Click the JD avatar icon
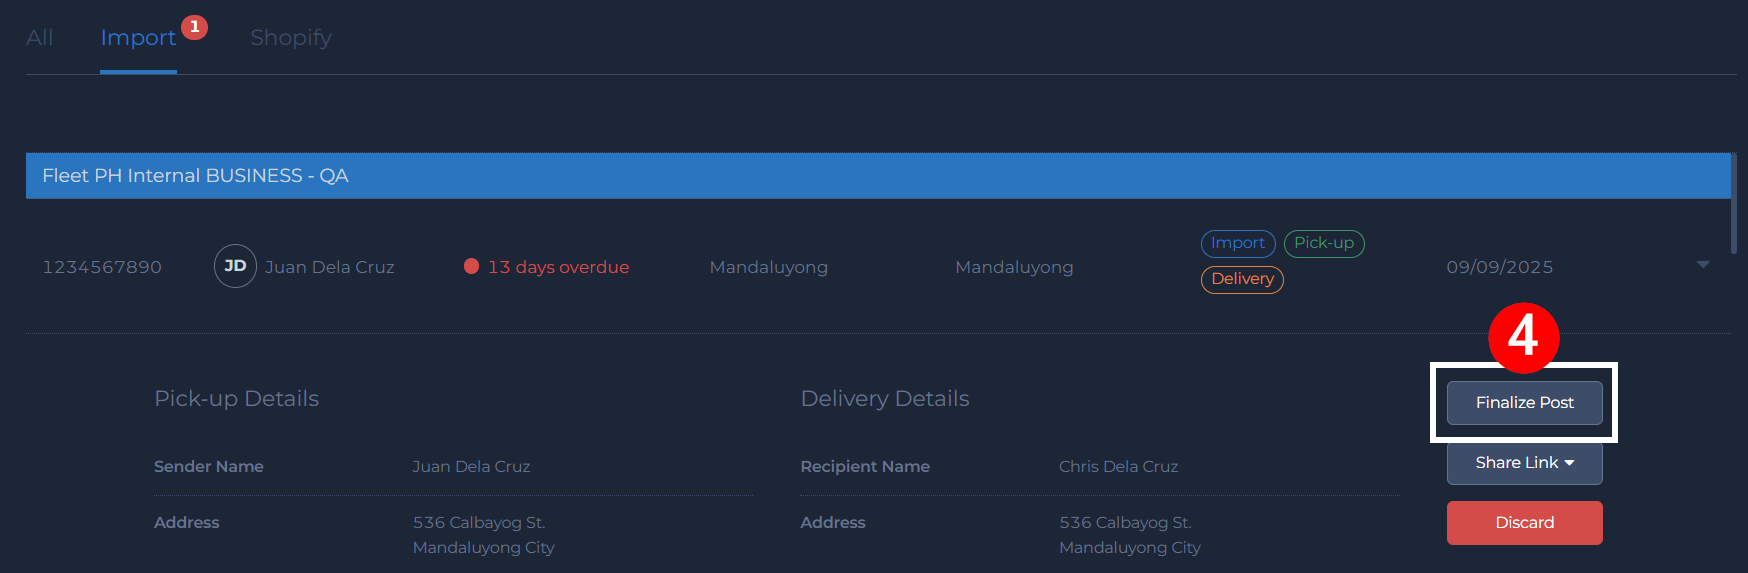This screenshot has height=573, width=1748. [x=235, y=266]
